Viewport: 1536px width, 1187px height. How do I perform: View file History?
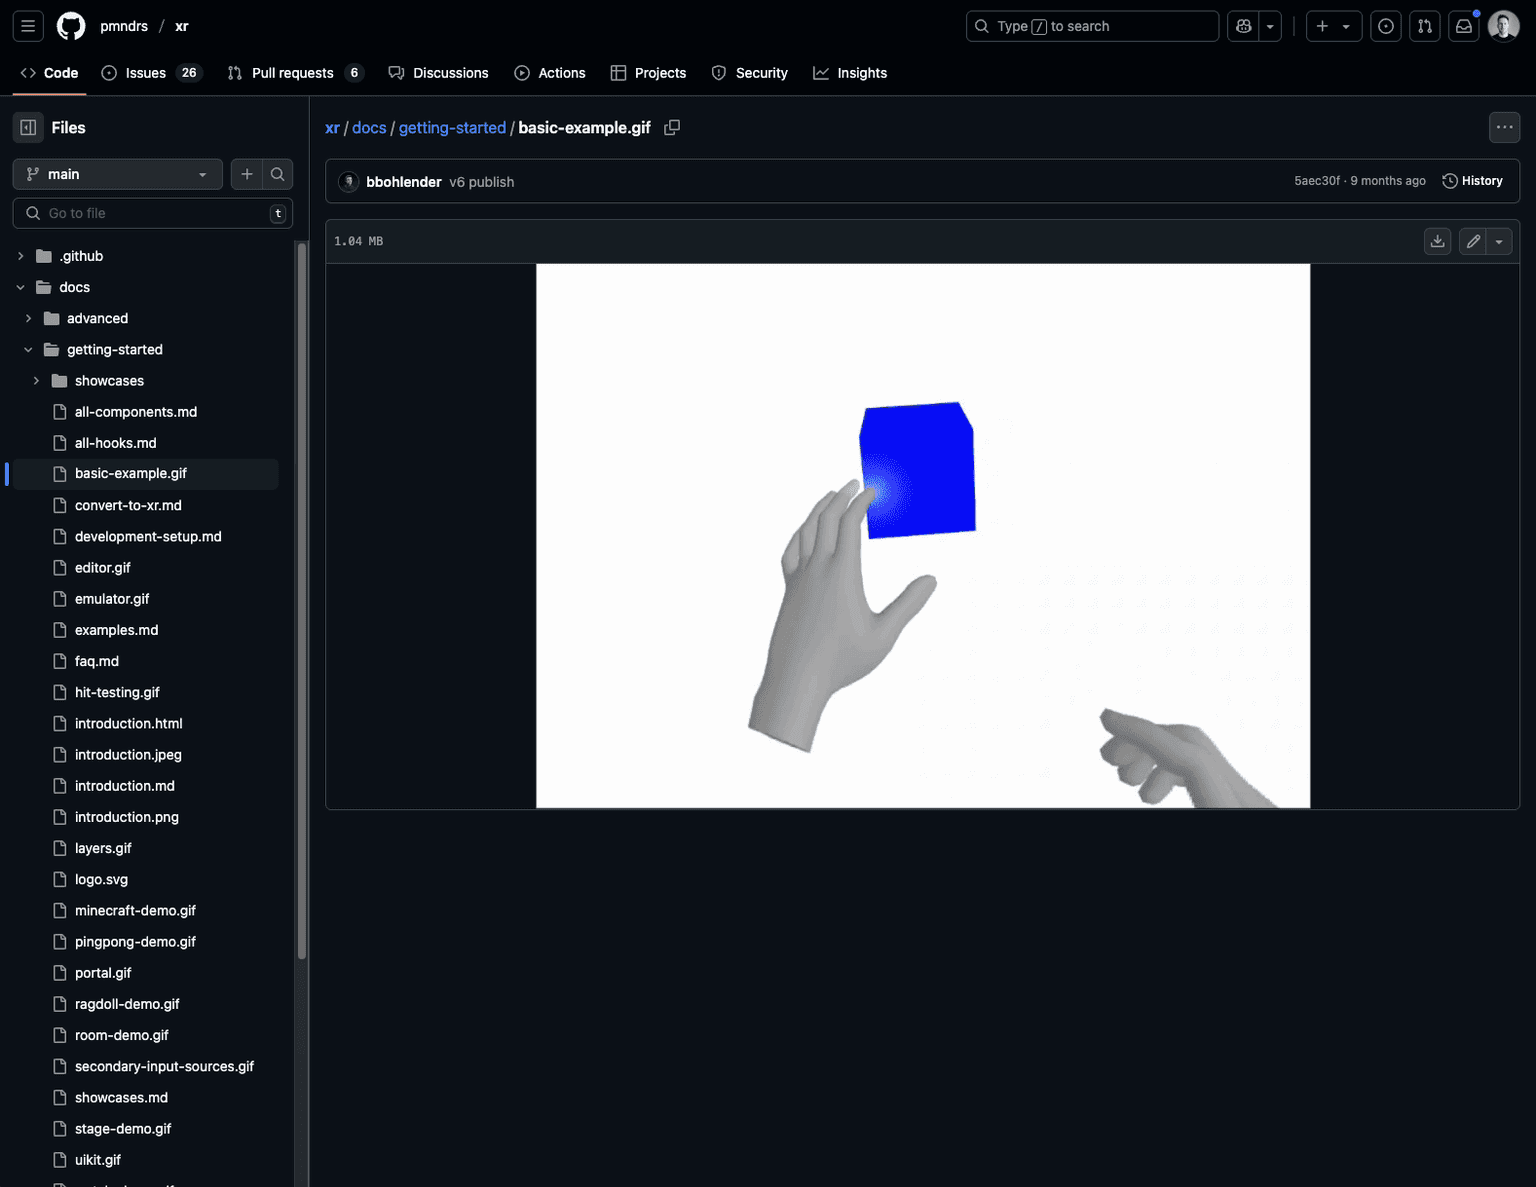(x=1472, y=181)
